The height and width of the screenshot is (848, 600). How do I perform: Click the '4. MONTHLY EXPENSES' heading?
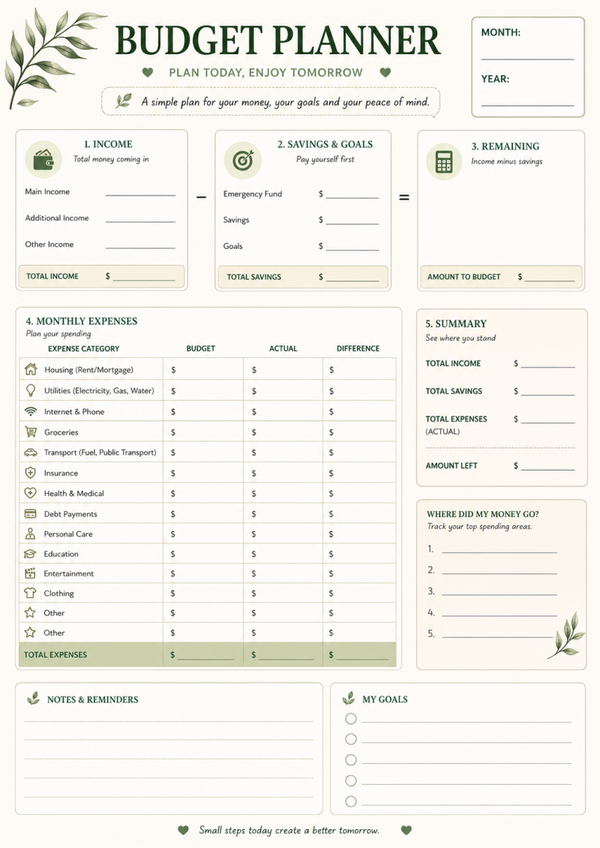coord(81,321)
